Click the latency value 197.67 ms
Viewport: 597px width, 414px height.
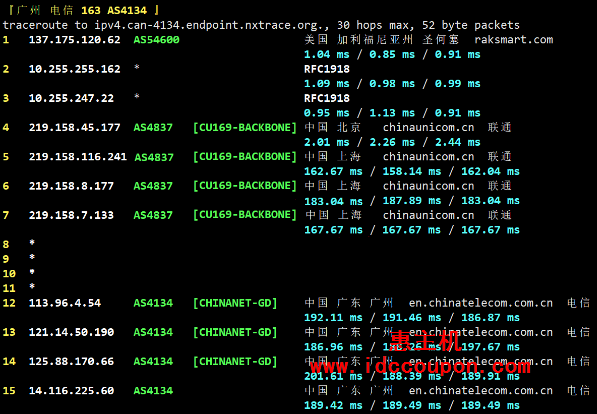[490, 347]
